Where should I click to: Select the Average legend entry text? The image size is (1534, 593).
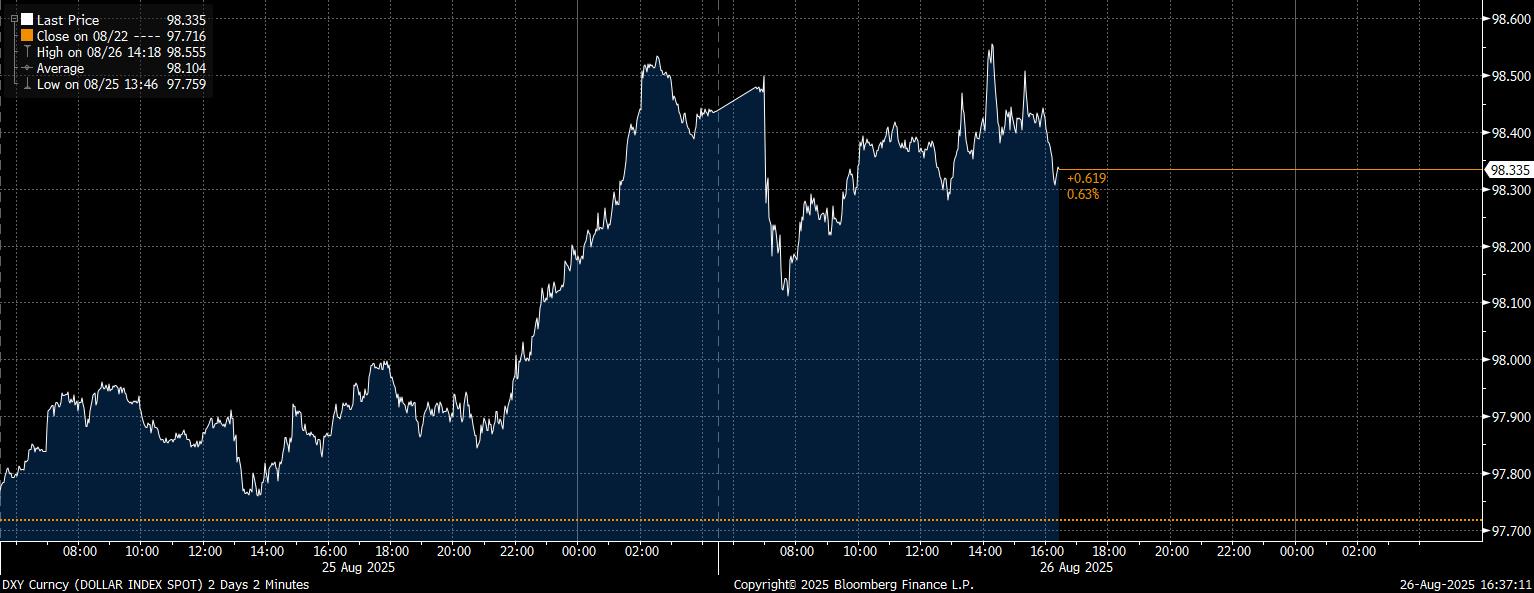click(x=60, y=68)
